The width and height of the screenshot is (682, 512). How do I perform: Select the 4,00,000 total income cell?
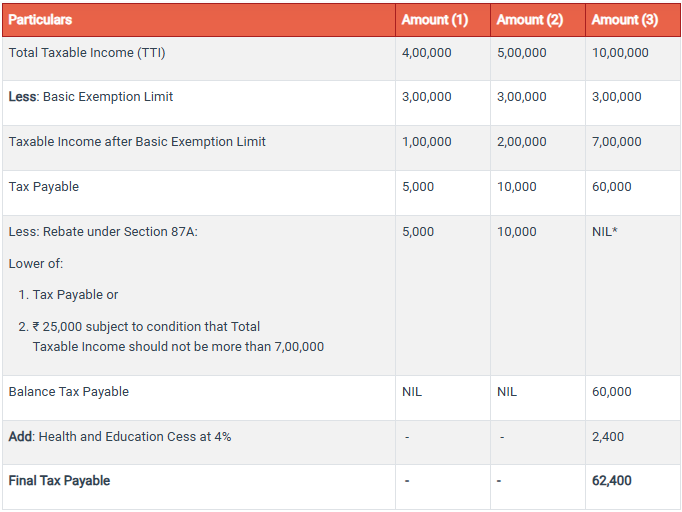coord(426,53)
